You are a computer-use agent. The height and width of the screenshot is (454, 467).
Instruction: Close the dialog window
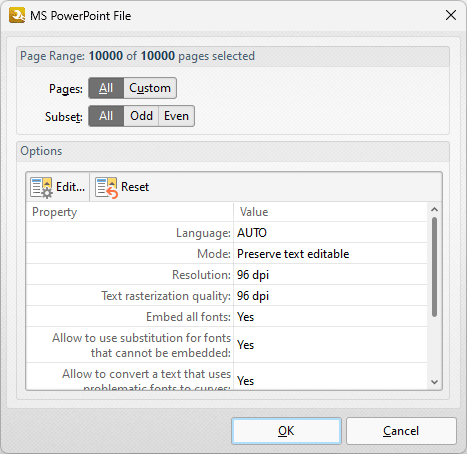[x=451, y=15]
